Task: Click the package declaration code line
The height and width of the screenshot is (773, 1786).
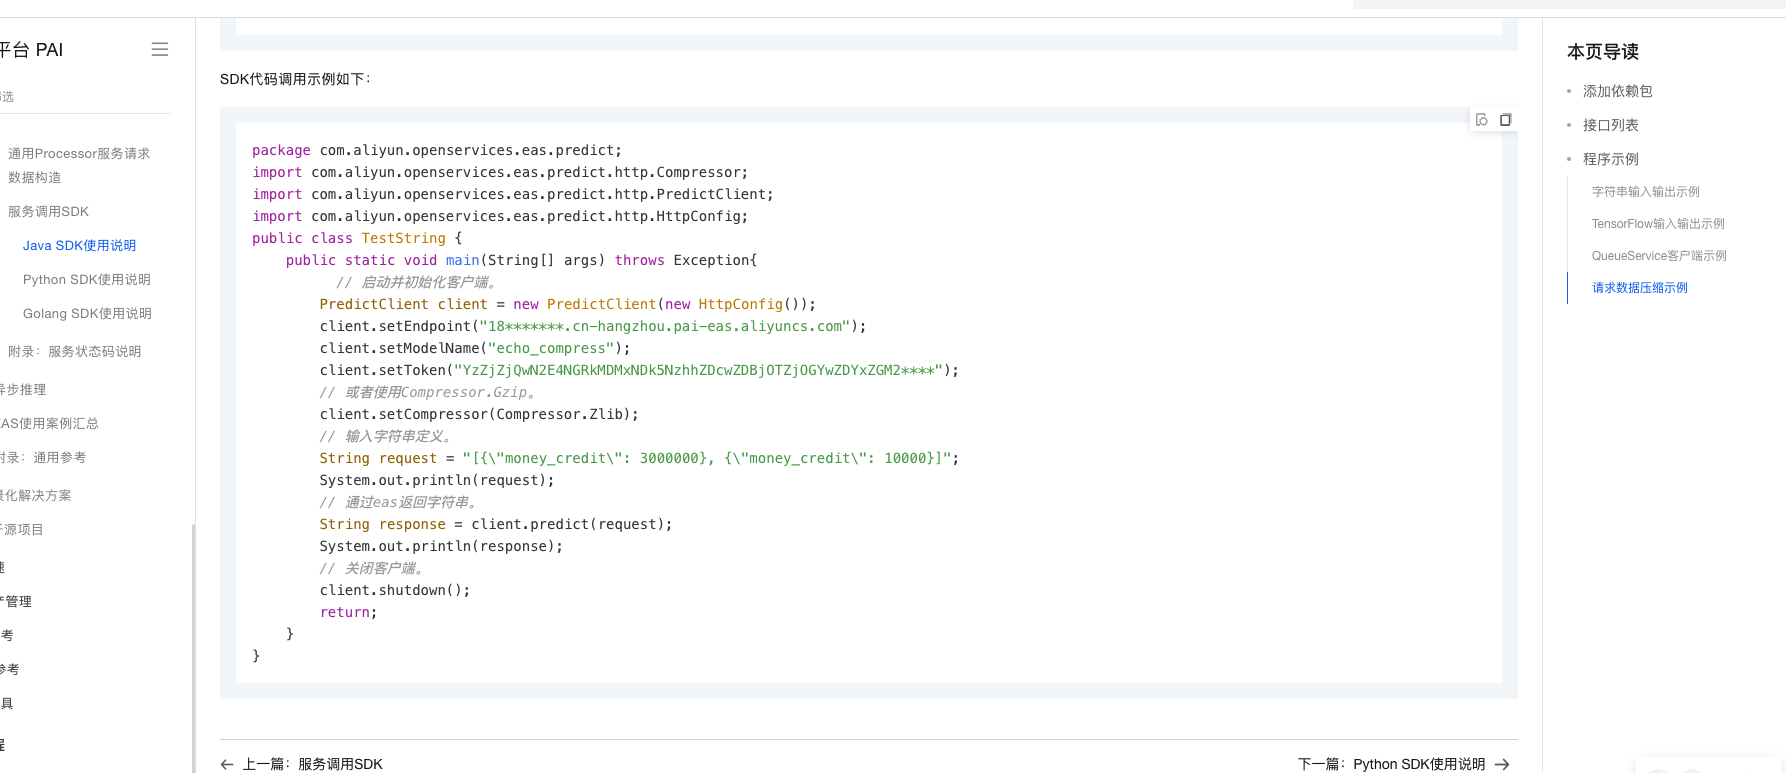Action: (x=437, y=150)
